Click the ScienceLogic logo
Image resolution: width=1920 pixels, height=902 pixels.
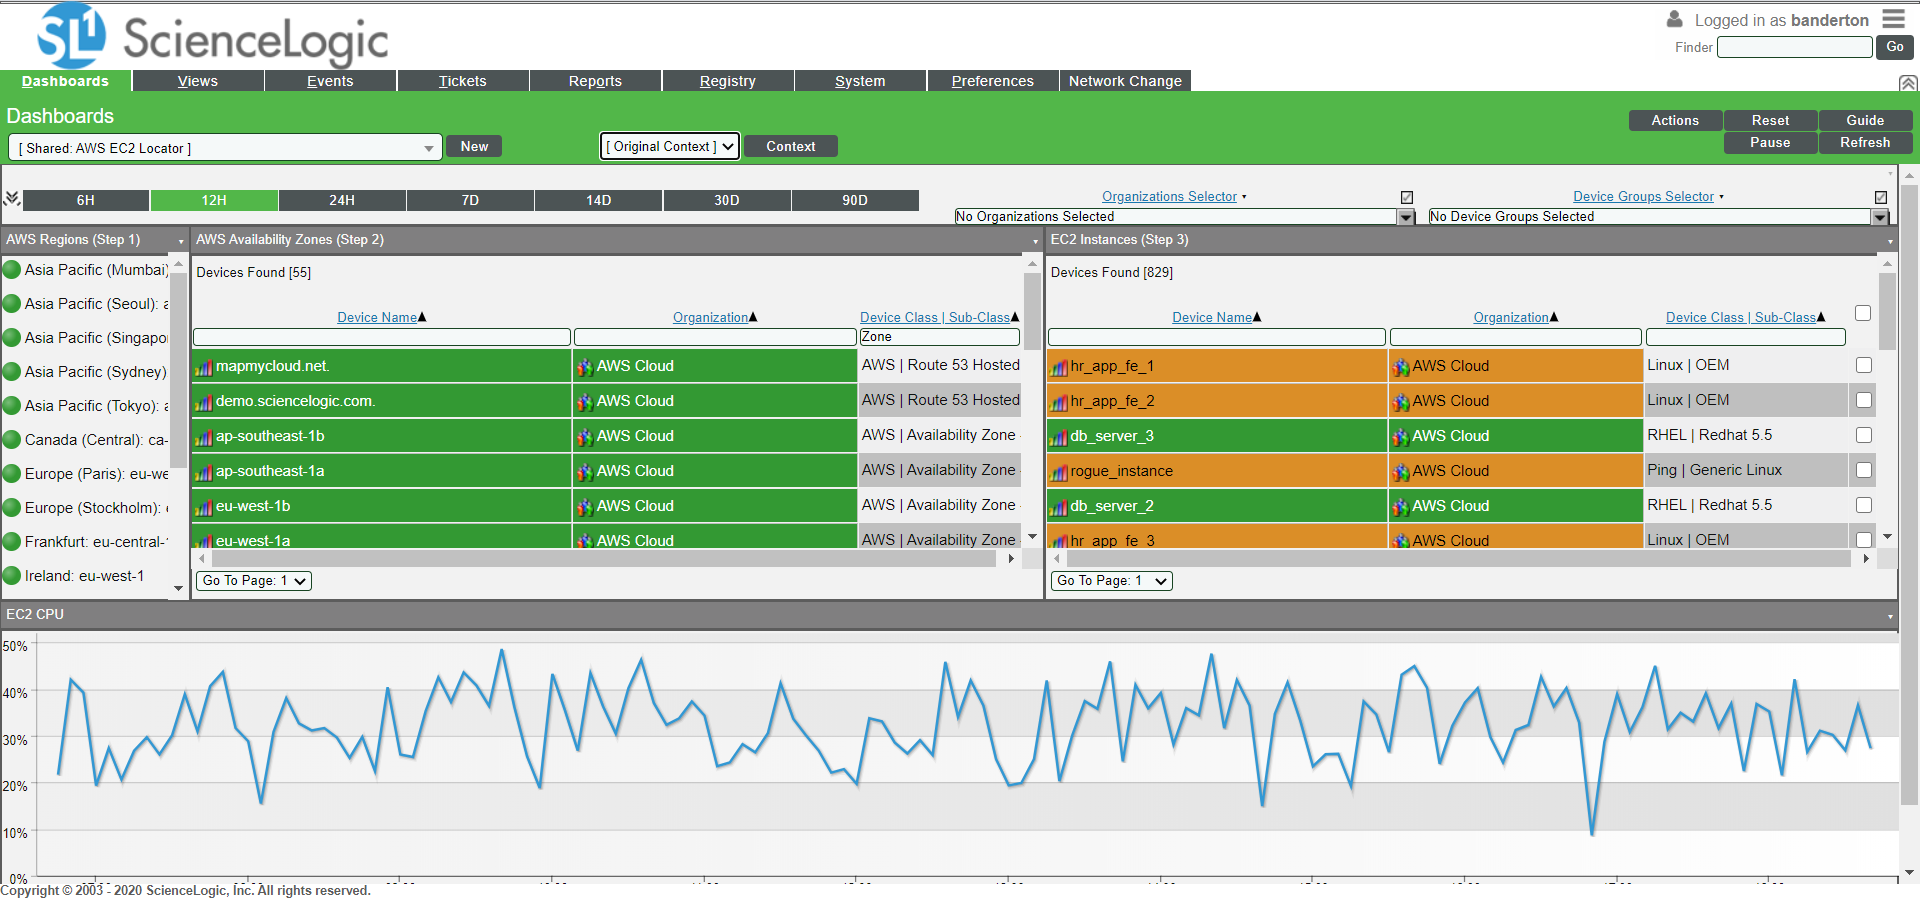point(212,36)
